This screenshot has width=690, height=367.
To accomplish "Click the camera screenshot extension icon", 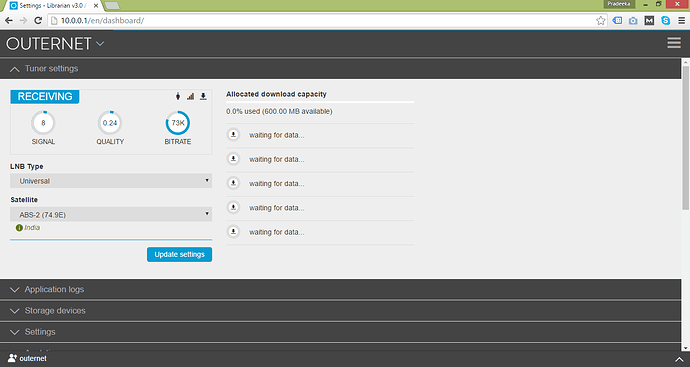I will point(633,20).
